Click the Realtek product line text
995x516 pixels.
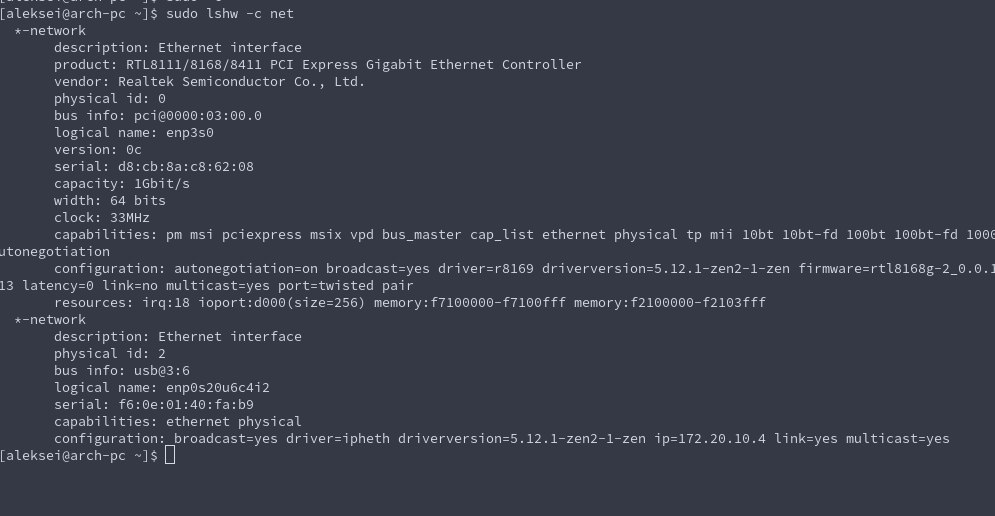[x=317, y=65]
